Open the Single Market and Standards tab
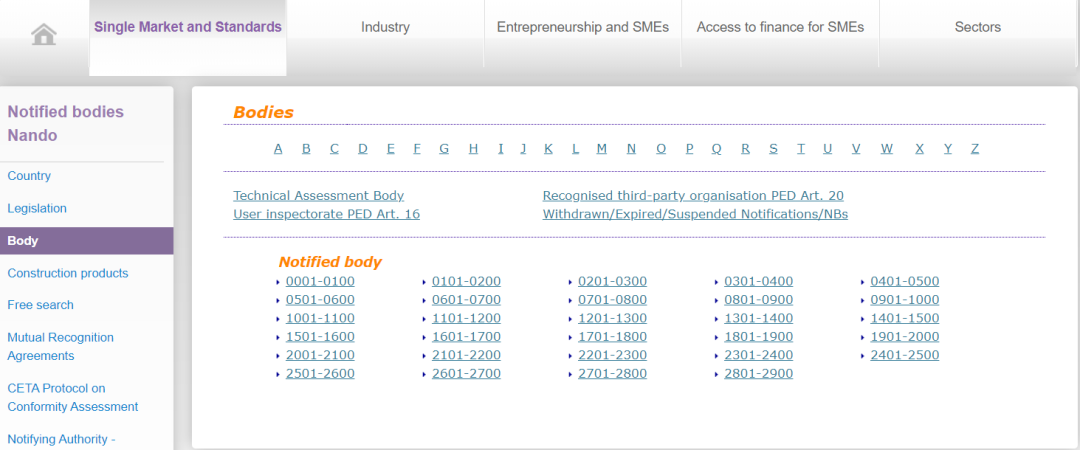Screen dimensions: 1080x450 (188, 27)
